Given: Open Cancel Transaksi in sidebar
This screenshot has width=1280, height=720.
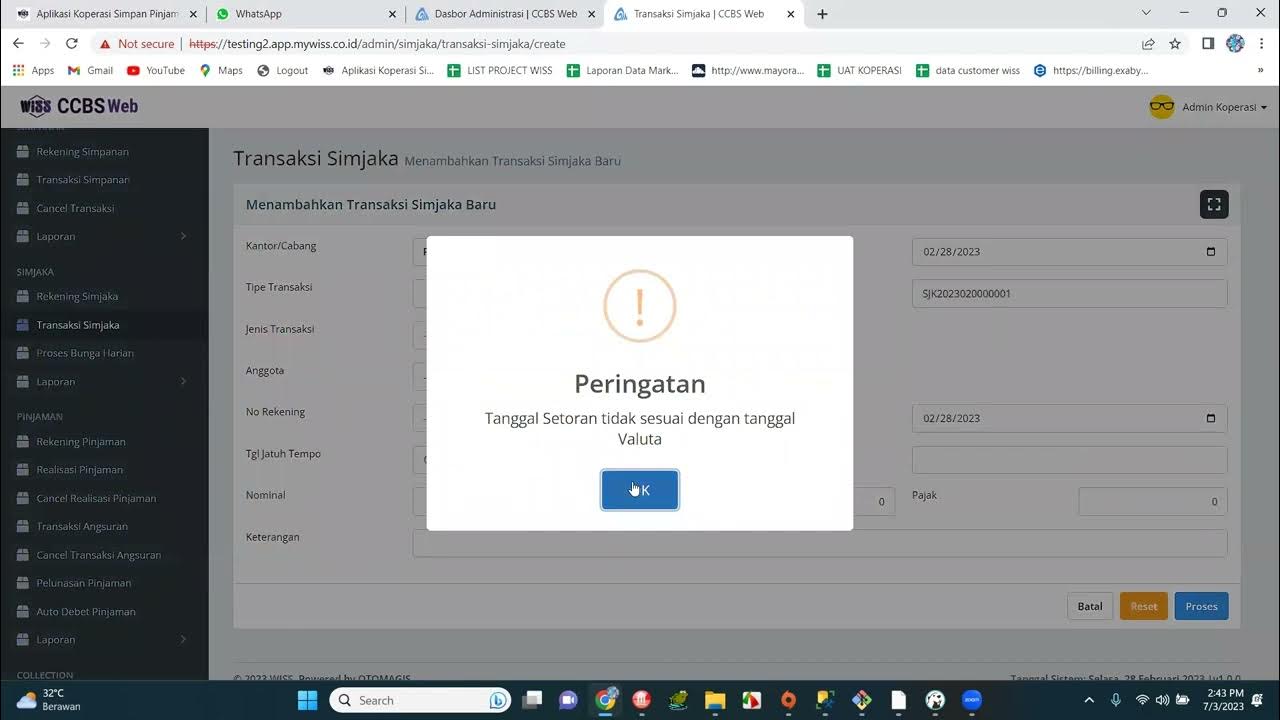Looking at the screenshot, I should pos(75,208).
